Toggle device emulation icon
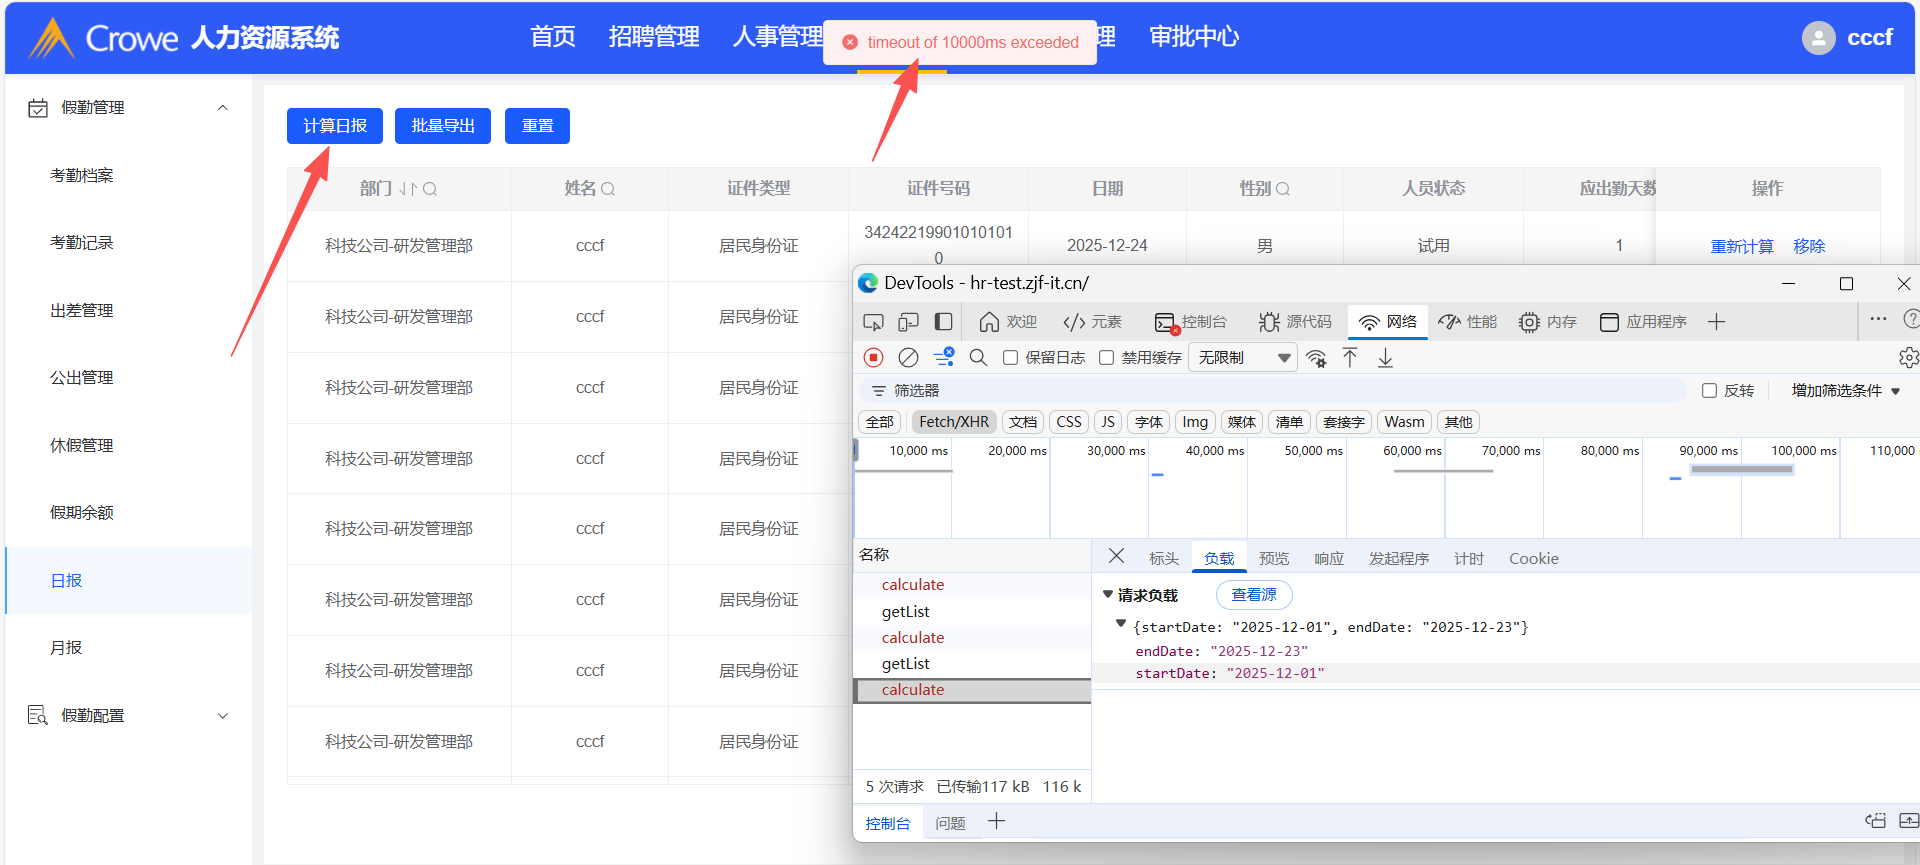Screen dimensions: 1920x865 coord(908,322)
